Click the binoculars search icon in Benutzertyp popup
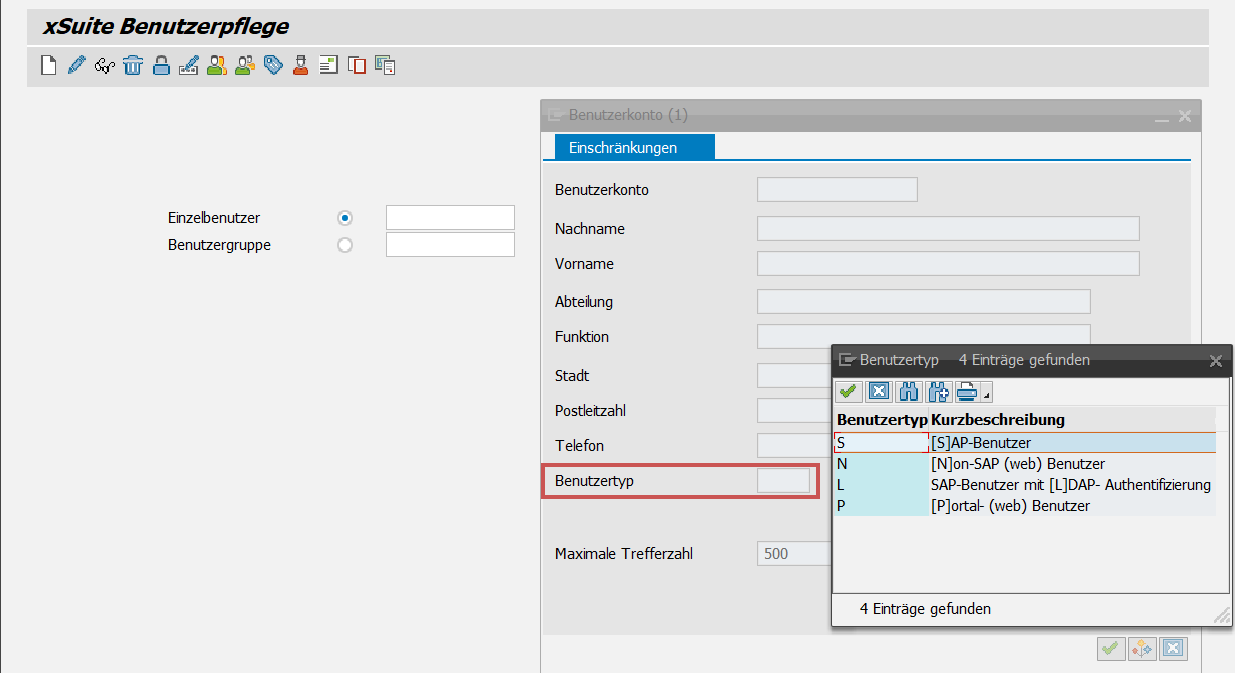 click(909, 391)
